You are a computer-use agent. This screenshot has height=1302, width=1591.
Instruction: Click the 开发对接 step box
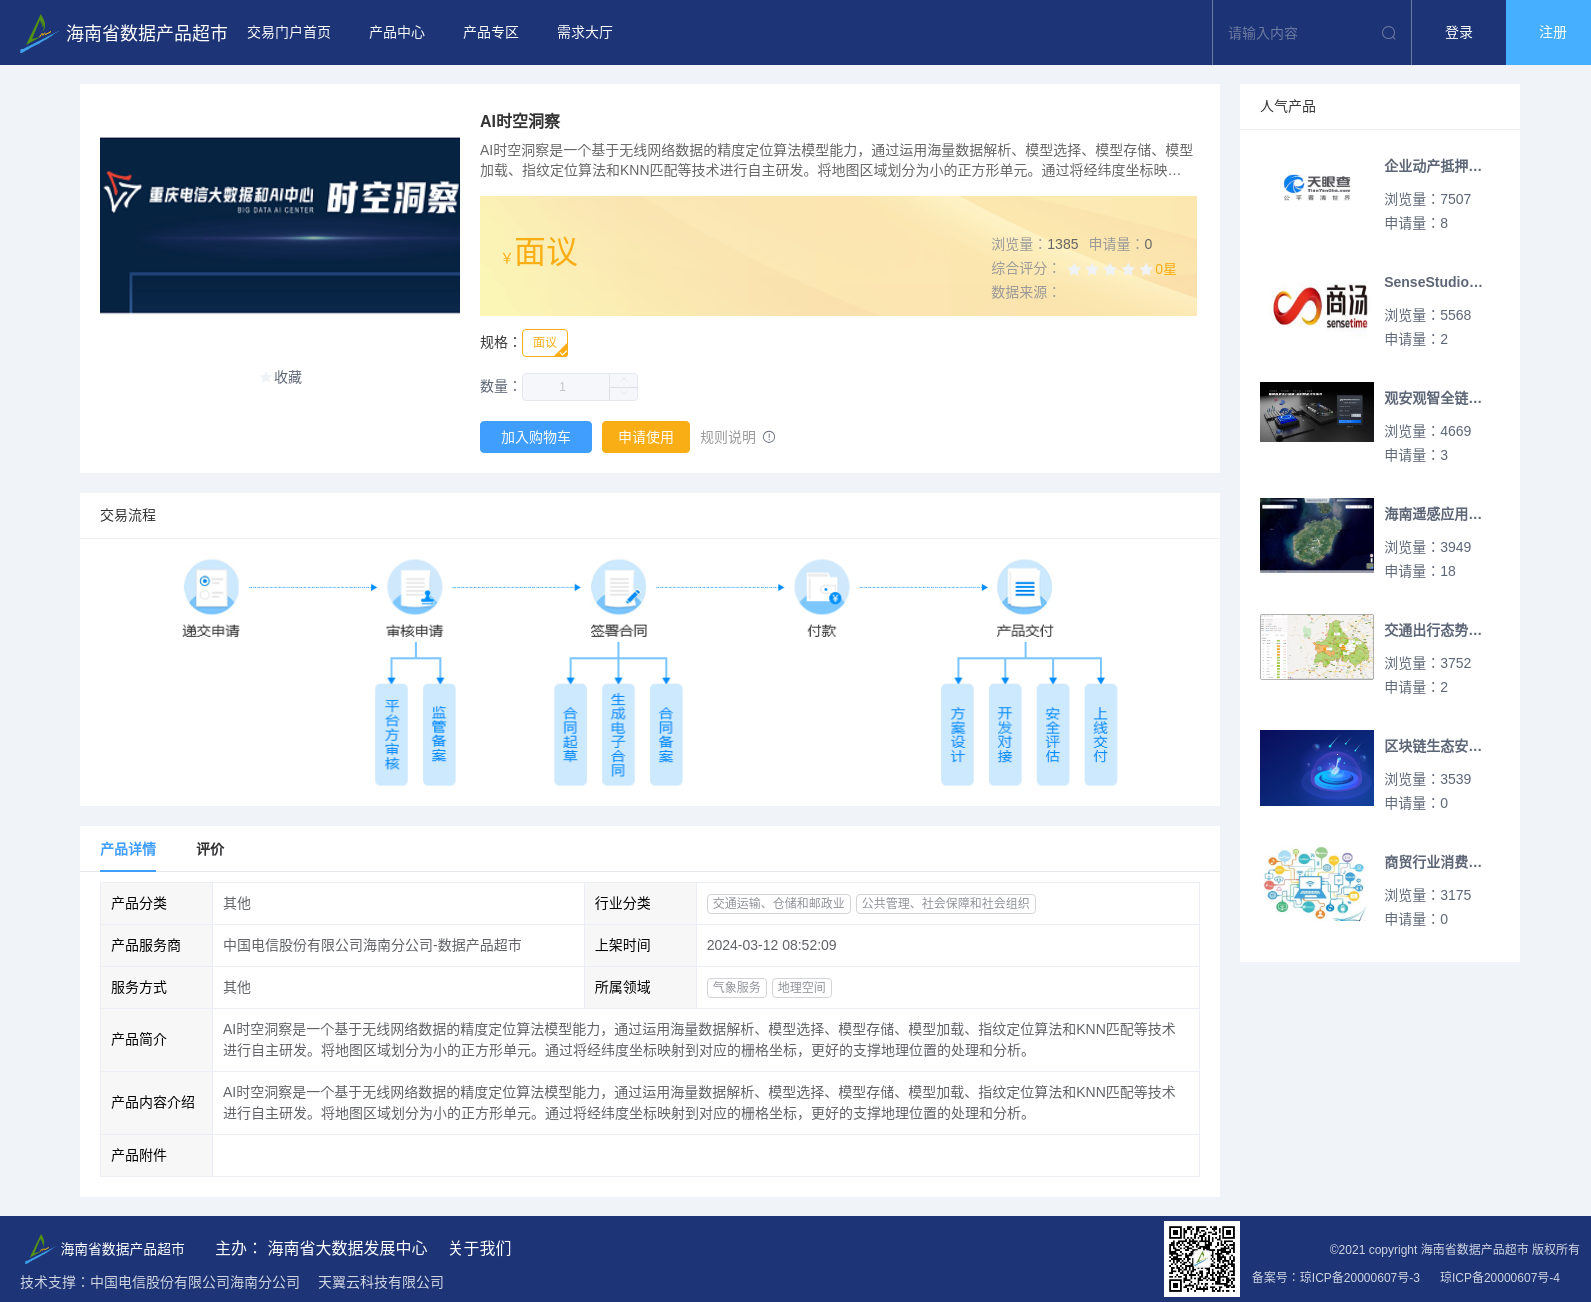1005,735
